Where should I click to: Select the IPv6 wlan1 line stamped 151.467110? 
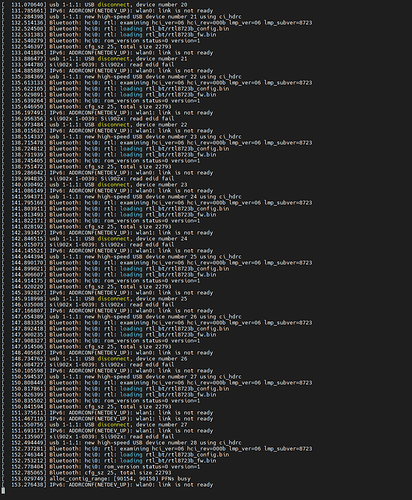[x=107, y=419]
